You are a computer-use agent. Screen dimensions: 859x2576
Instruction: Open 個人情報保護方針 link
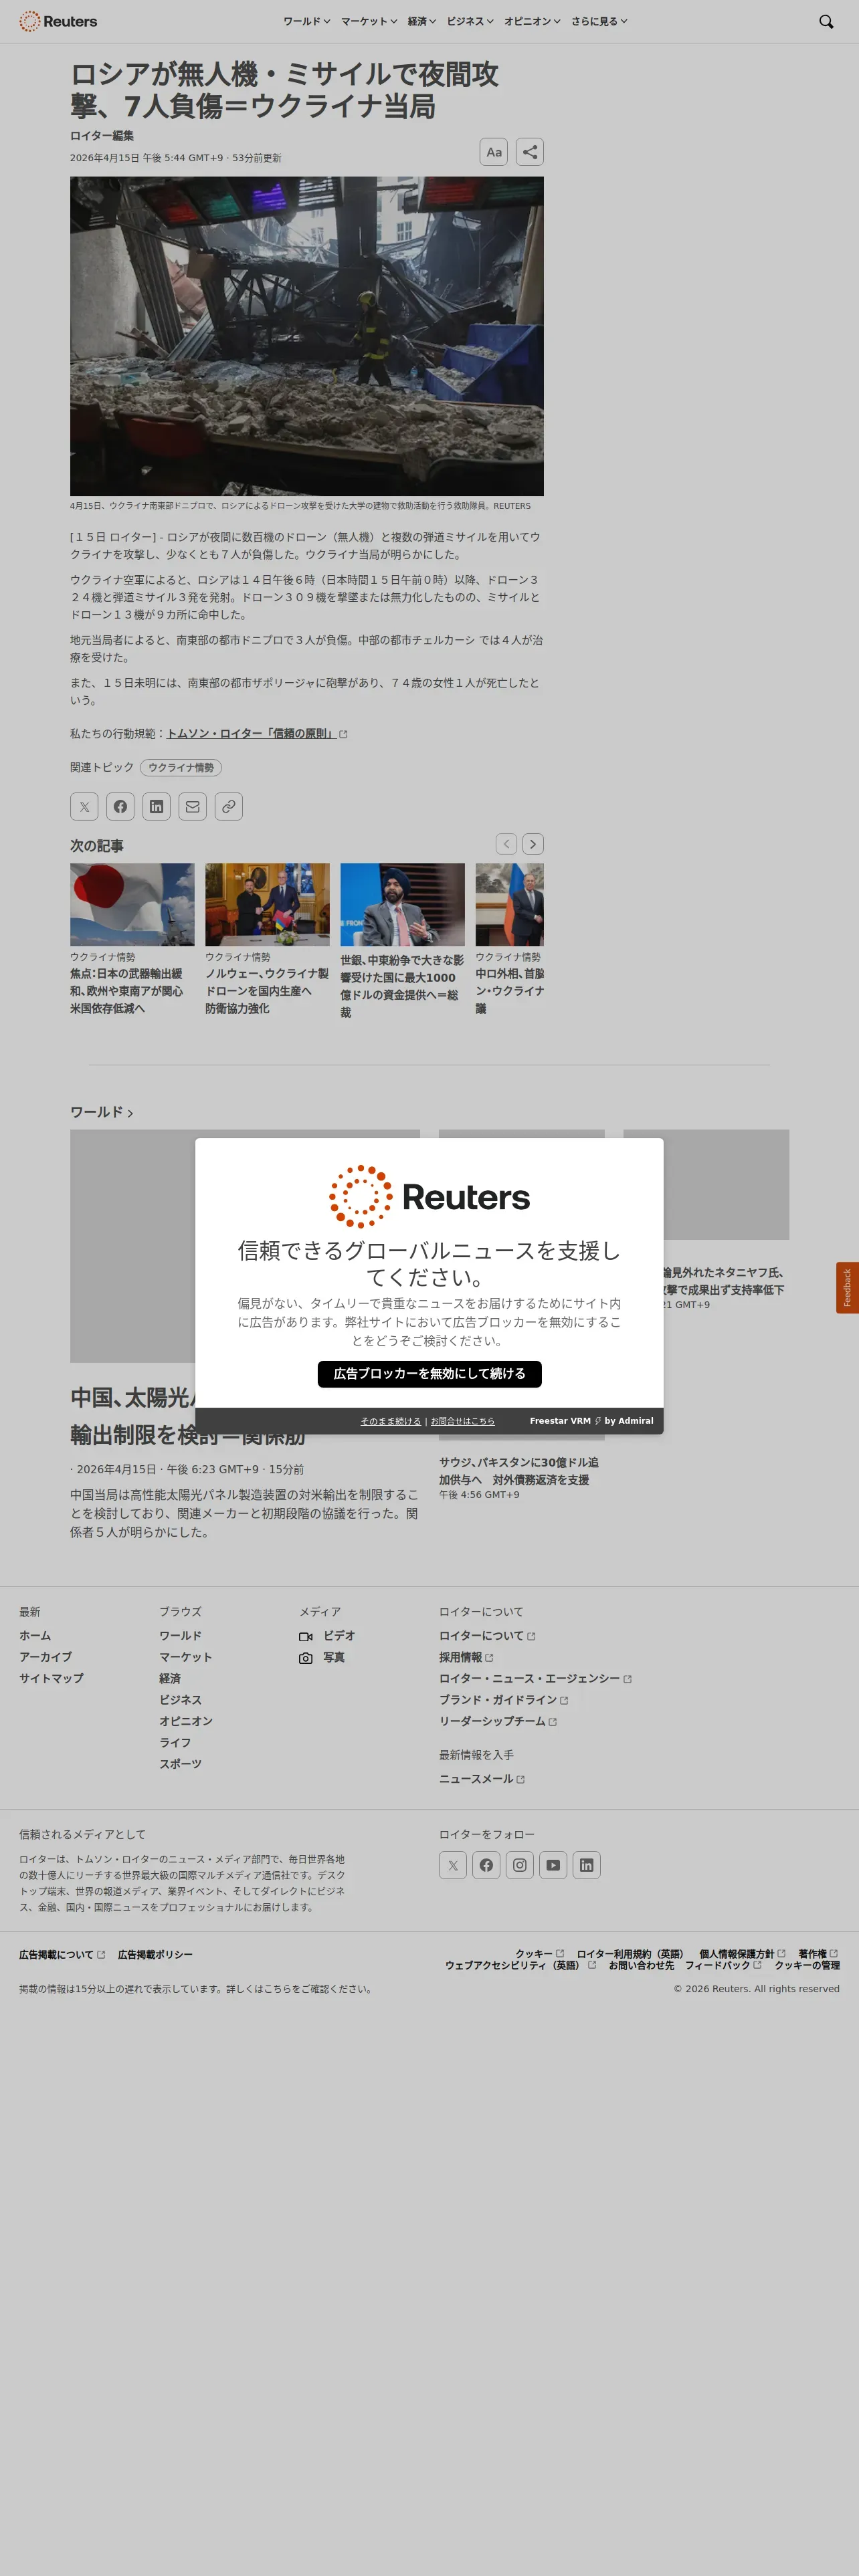[x=742, y=1953]
